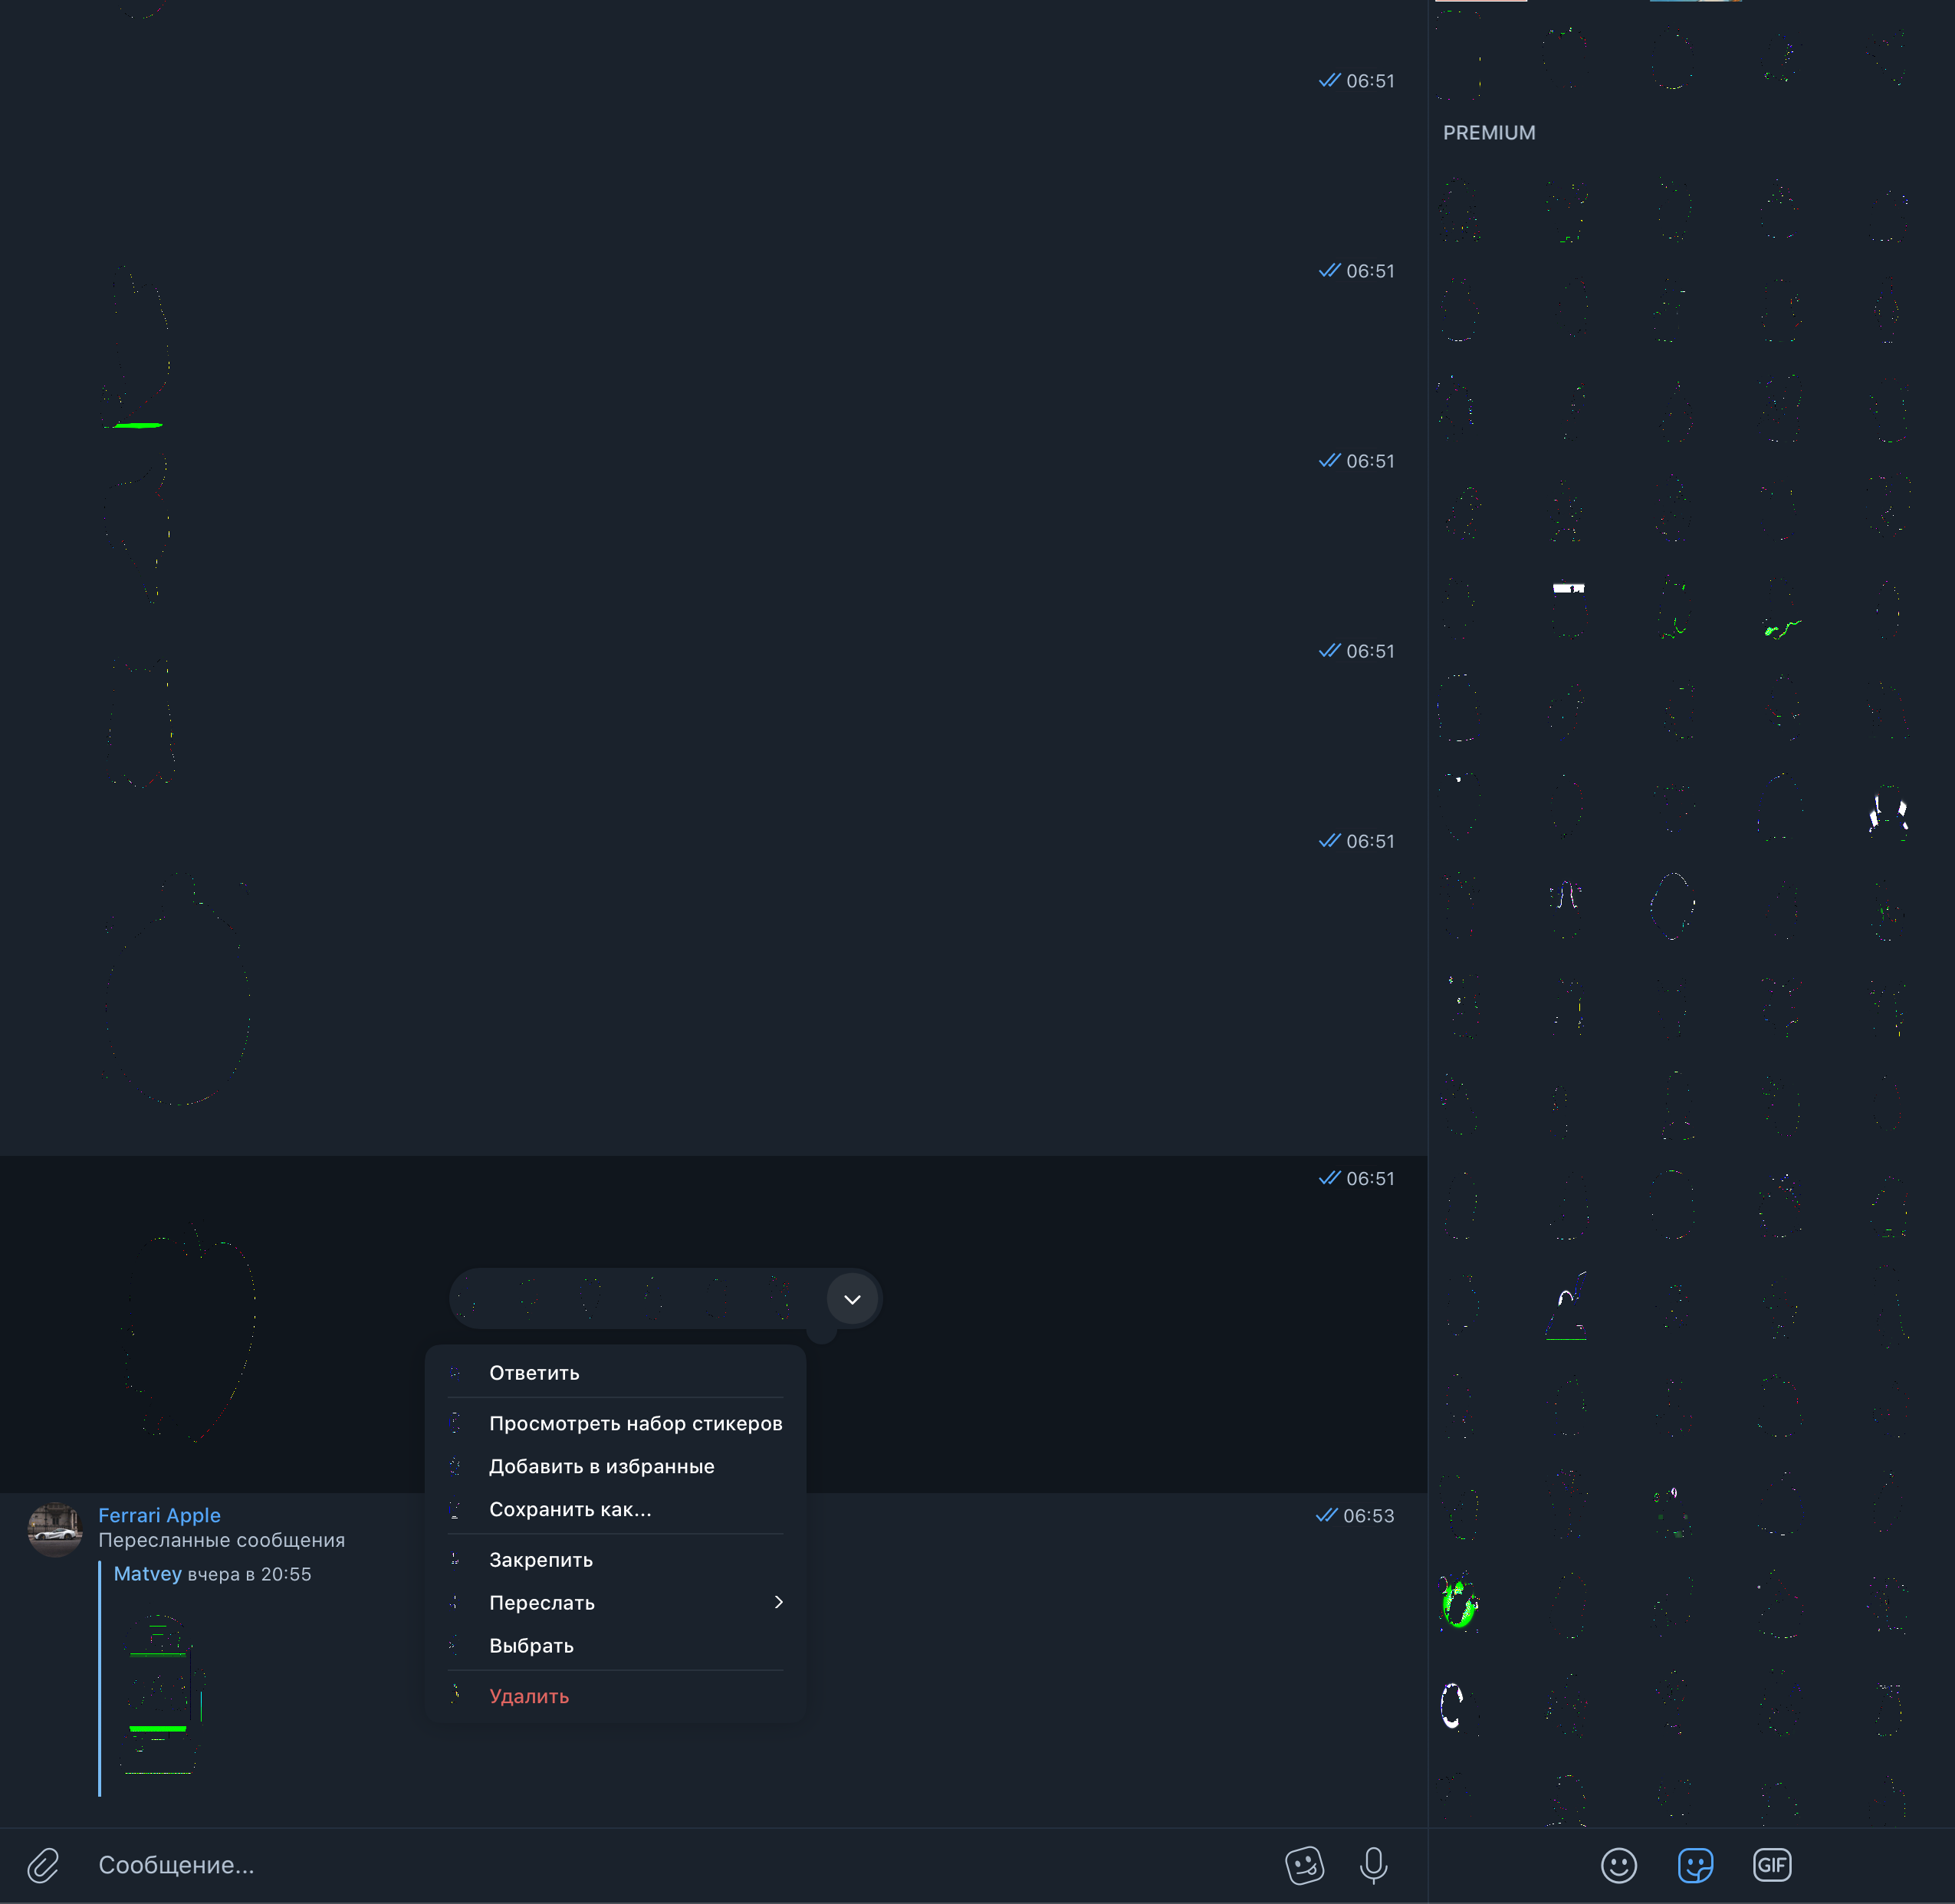Image resolution: width=1955 pixels, height=1904 pixels.
Task: Select Просмотреть набор стикеров menu item
Action: [635, 1423]
